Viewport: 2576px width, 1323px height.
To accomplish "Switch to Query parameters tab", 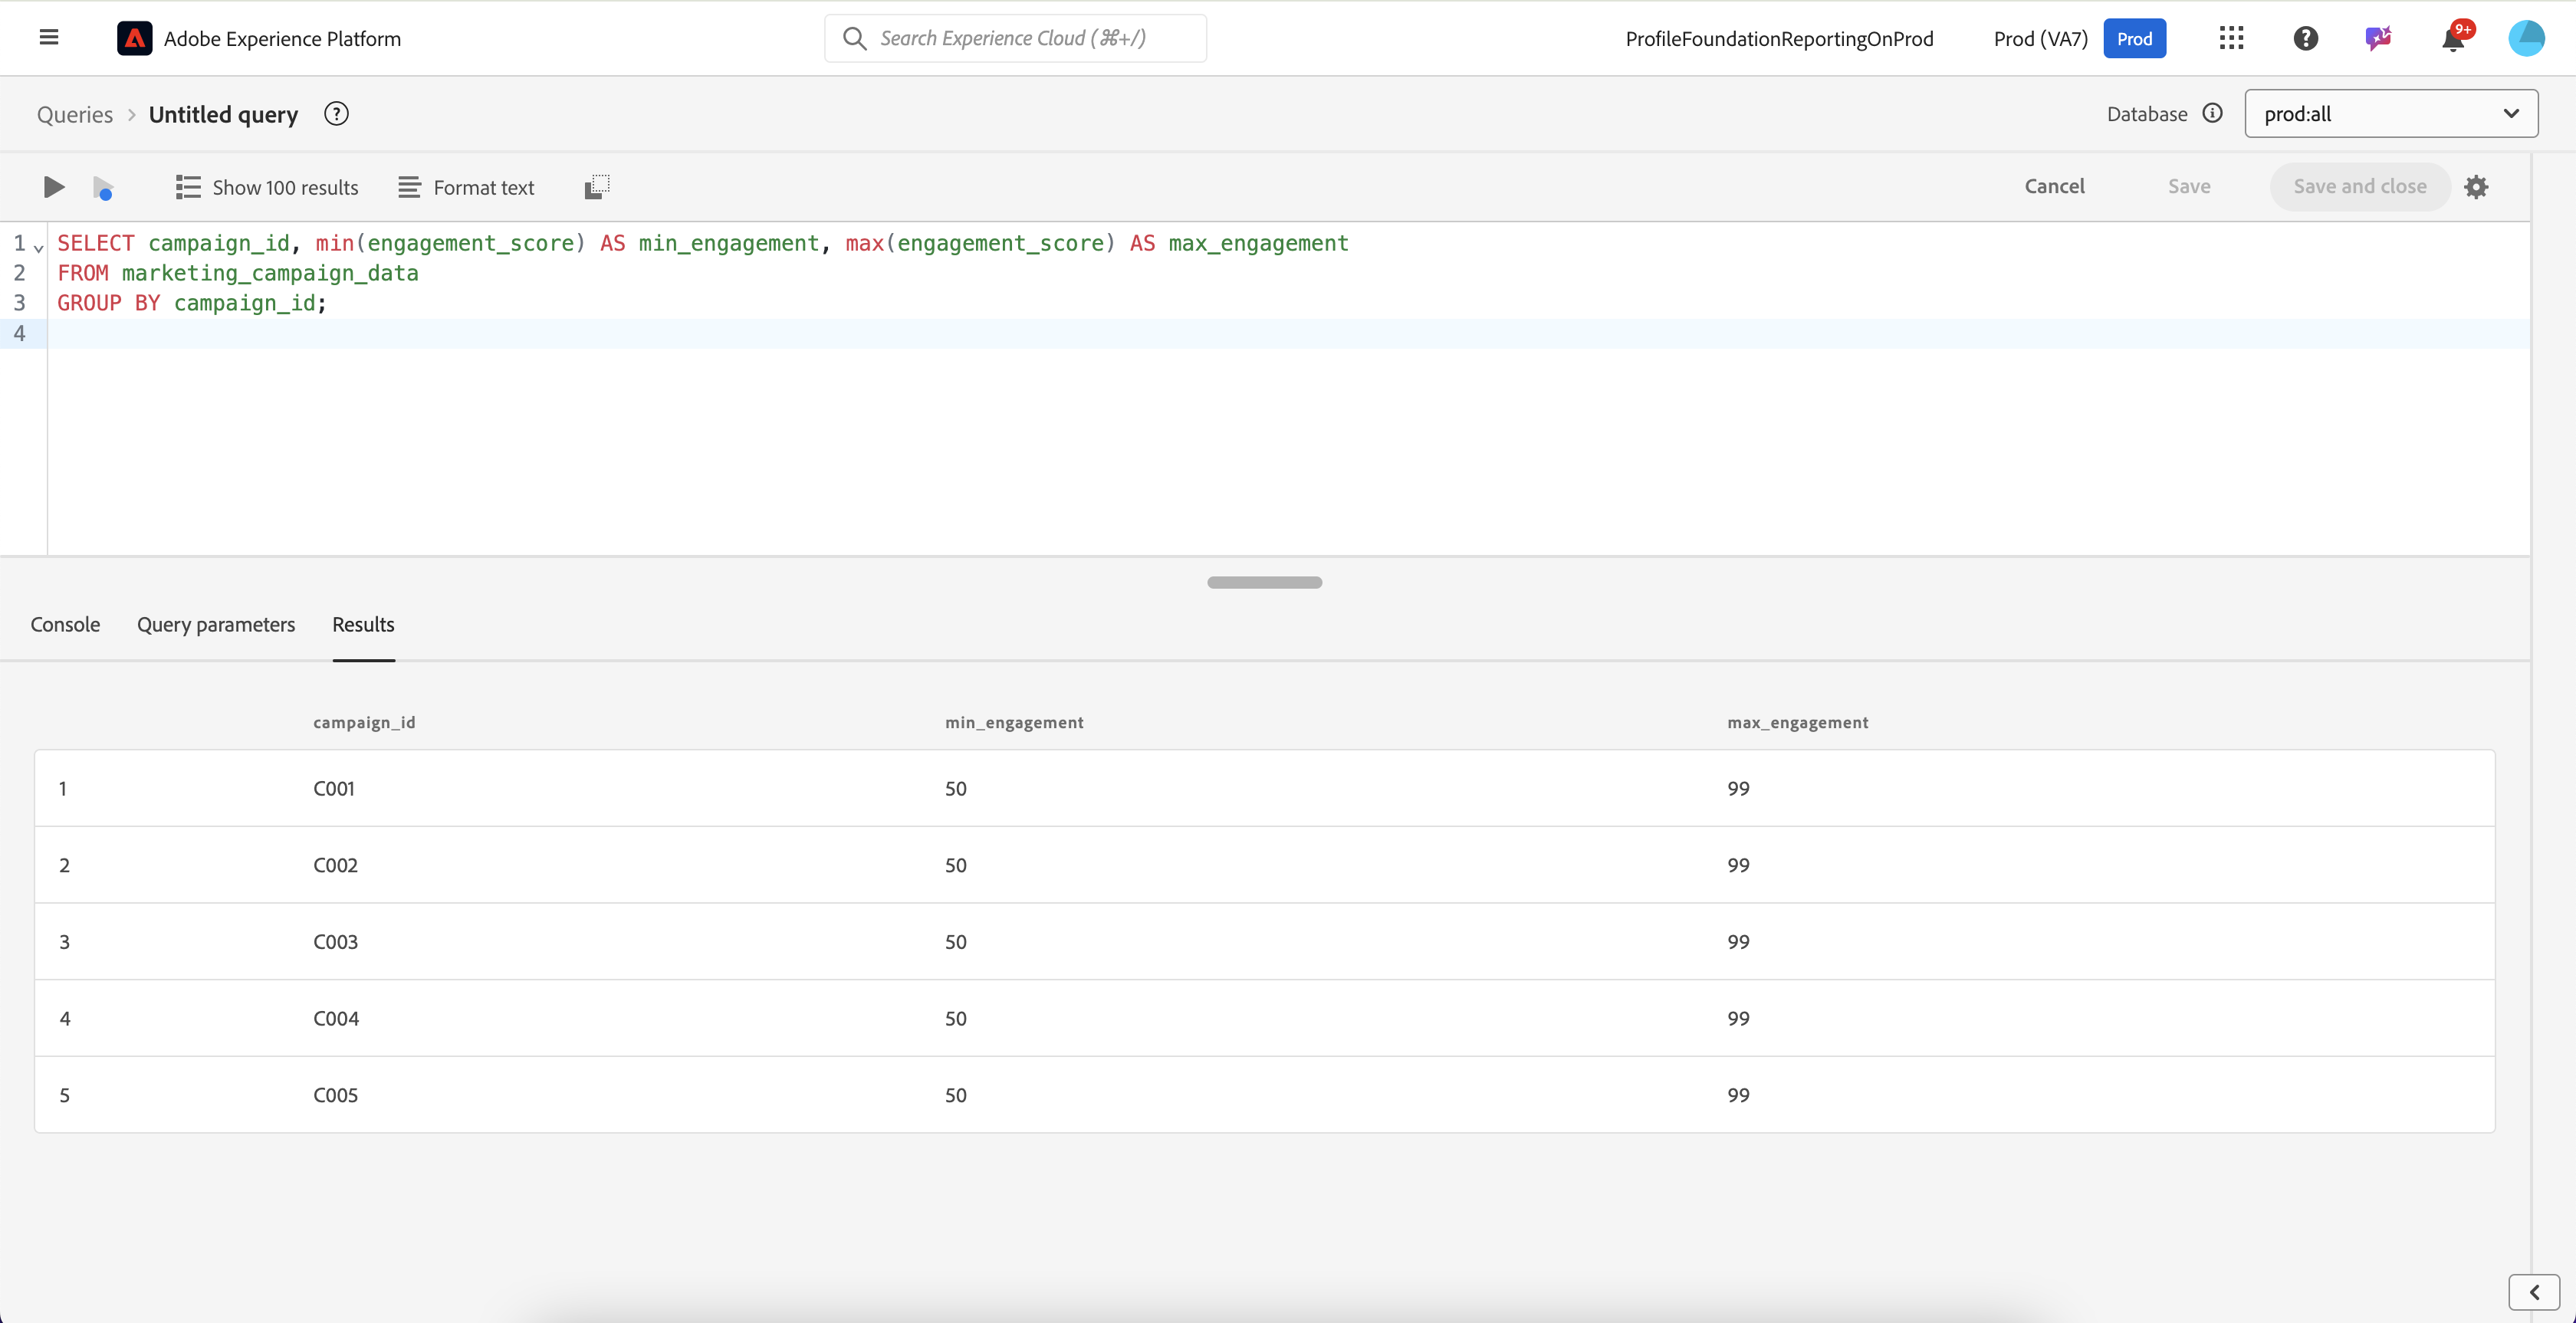I will pyautogui.click(x=216, y=624).
